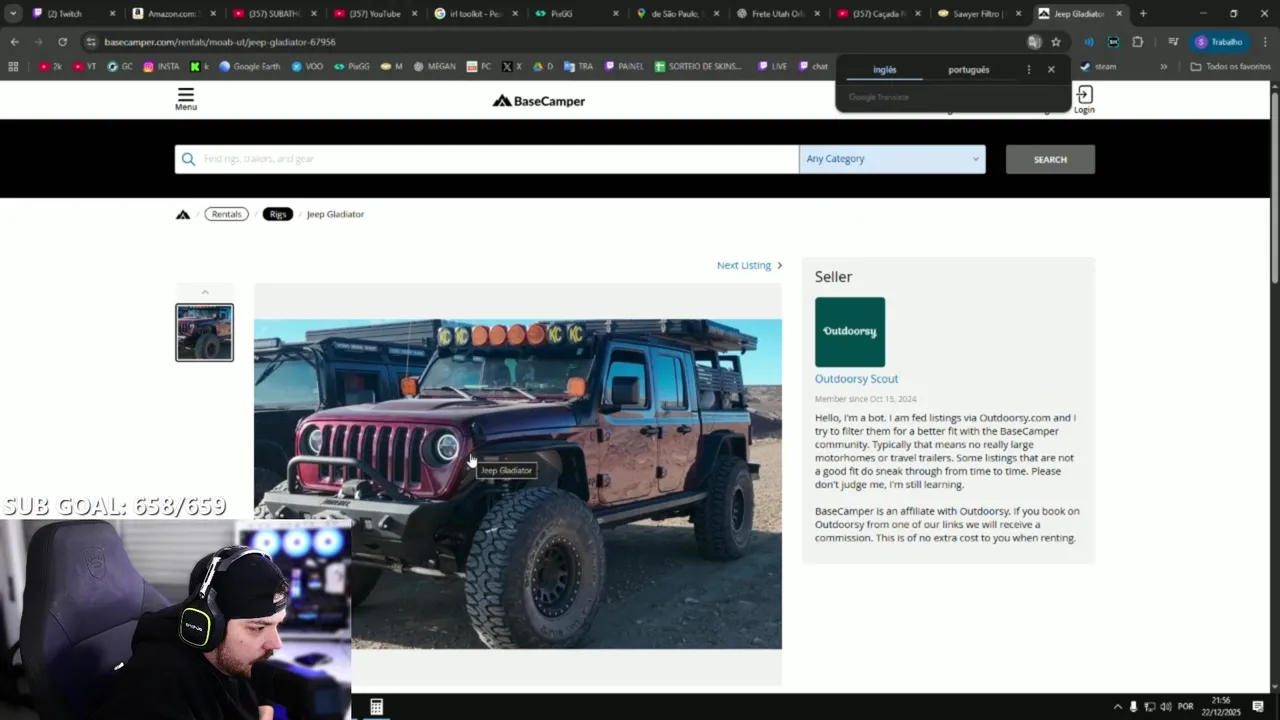
Task: Open Todos os favoritos folder
Action: tap(1231, 67)
